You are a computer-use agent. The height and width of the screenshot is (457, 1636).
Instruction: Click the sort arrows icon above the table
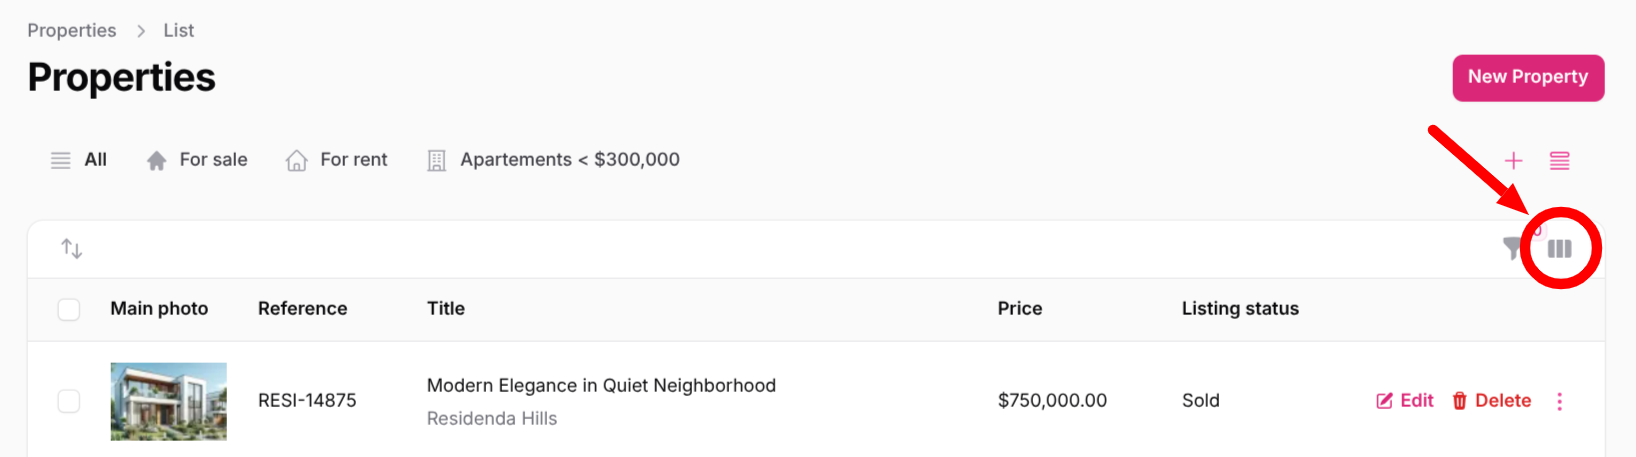point(72,248)
